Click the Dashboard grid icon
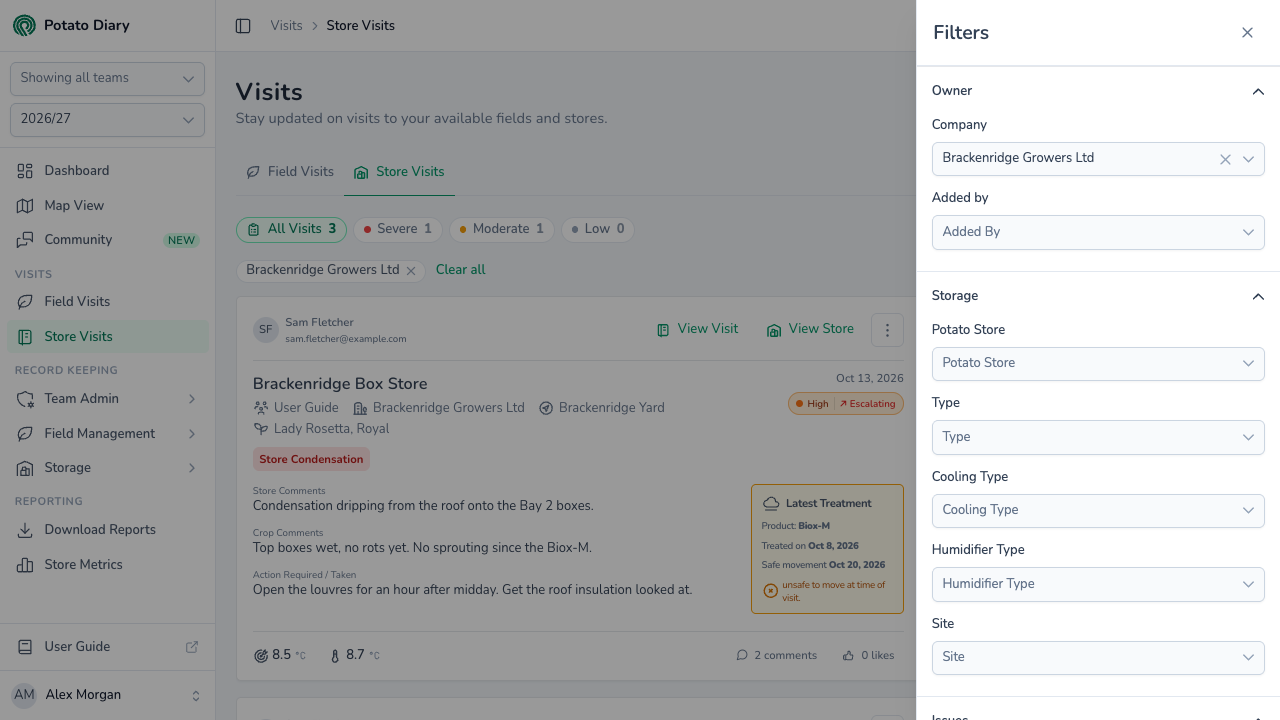 click(x=25, y=171)
